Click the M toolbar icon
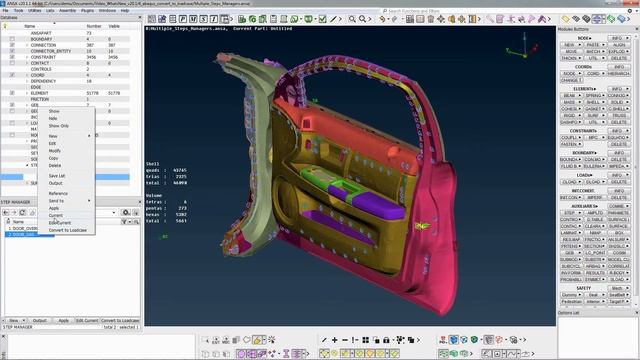This screenshot has width=640, height=360. pyautogui.click(x=193, y=19)
